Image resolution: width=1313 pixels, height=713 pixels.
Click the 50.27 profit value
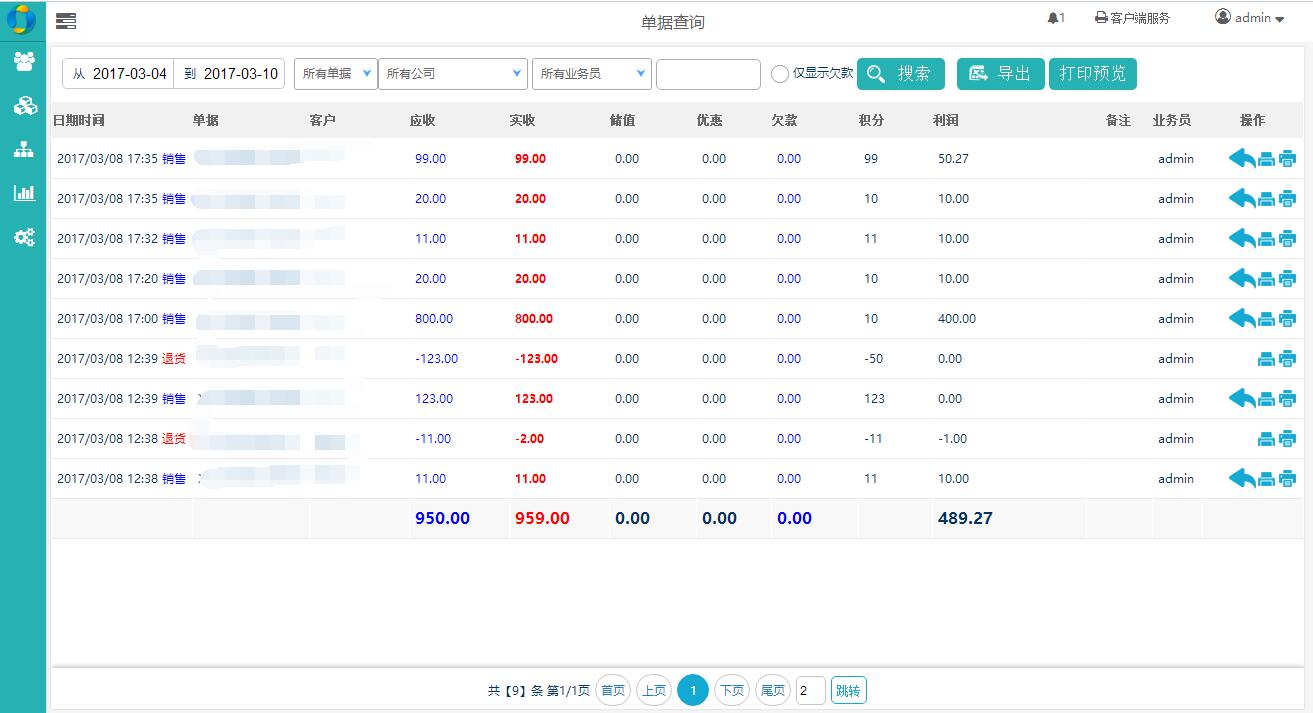[953, 158]
